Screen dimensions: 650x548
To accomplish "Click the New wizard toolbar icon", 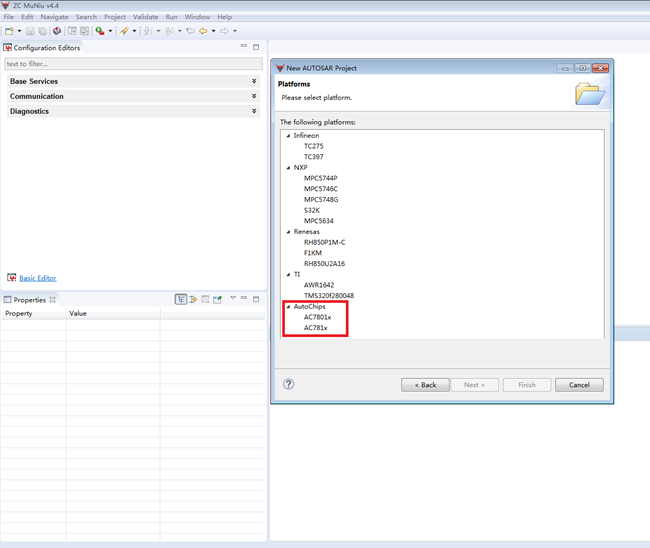I will point(9,31).
